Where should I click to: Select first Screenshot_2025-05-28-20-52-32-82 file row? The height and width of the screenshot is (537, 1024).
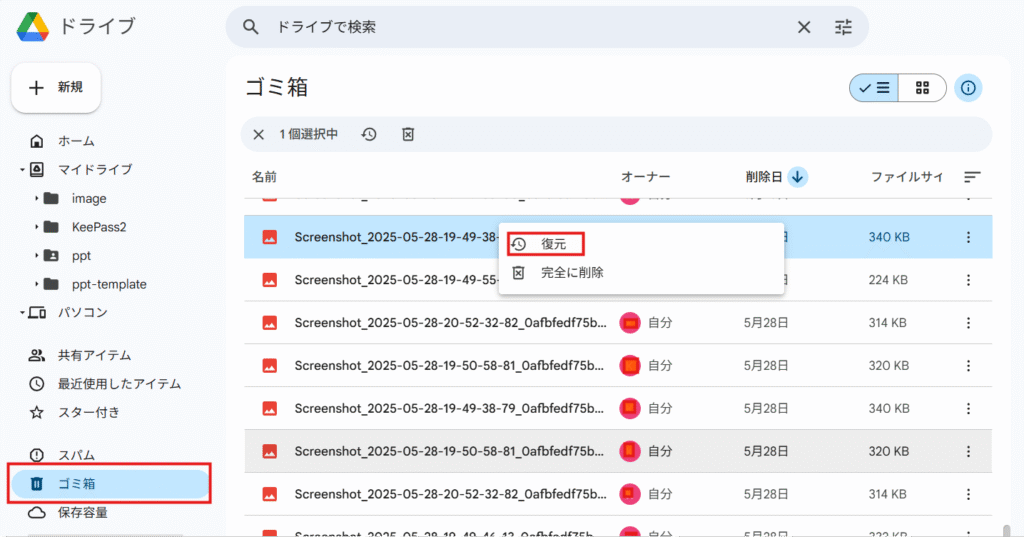[x=618, y=323]
